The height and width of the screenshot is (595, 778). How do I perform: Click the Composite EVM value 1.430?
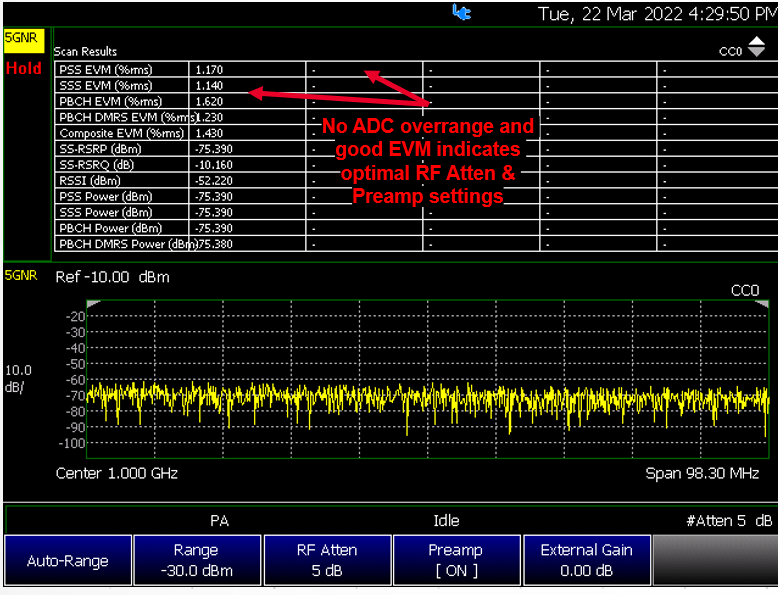(x=209, y=133)
